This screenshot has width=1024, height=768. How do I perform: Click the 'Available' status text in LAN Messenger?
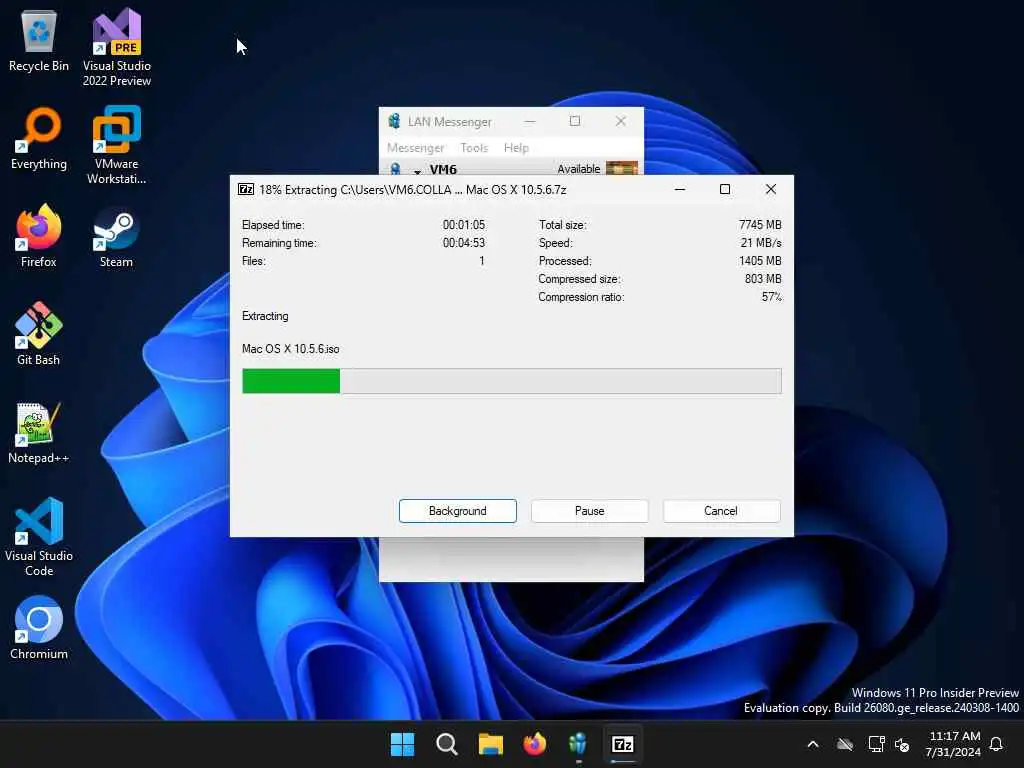pyautogui.click(x=579, y=169)
